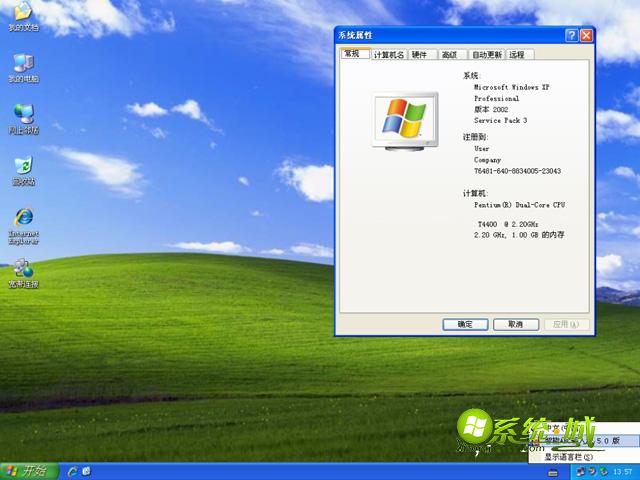Switch to the 高级 tab
Screen dimensions: 640x480
tap(452, 54)
